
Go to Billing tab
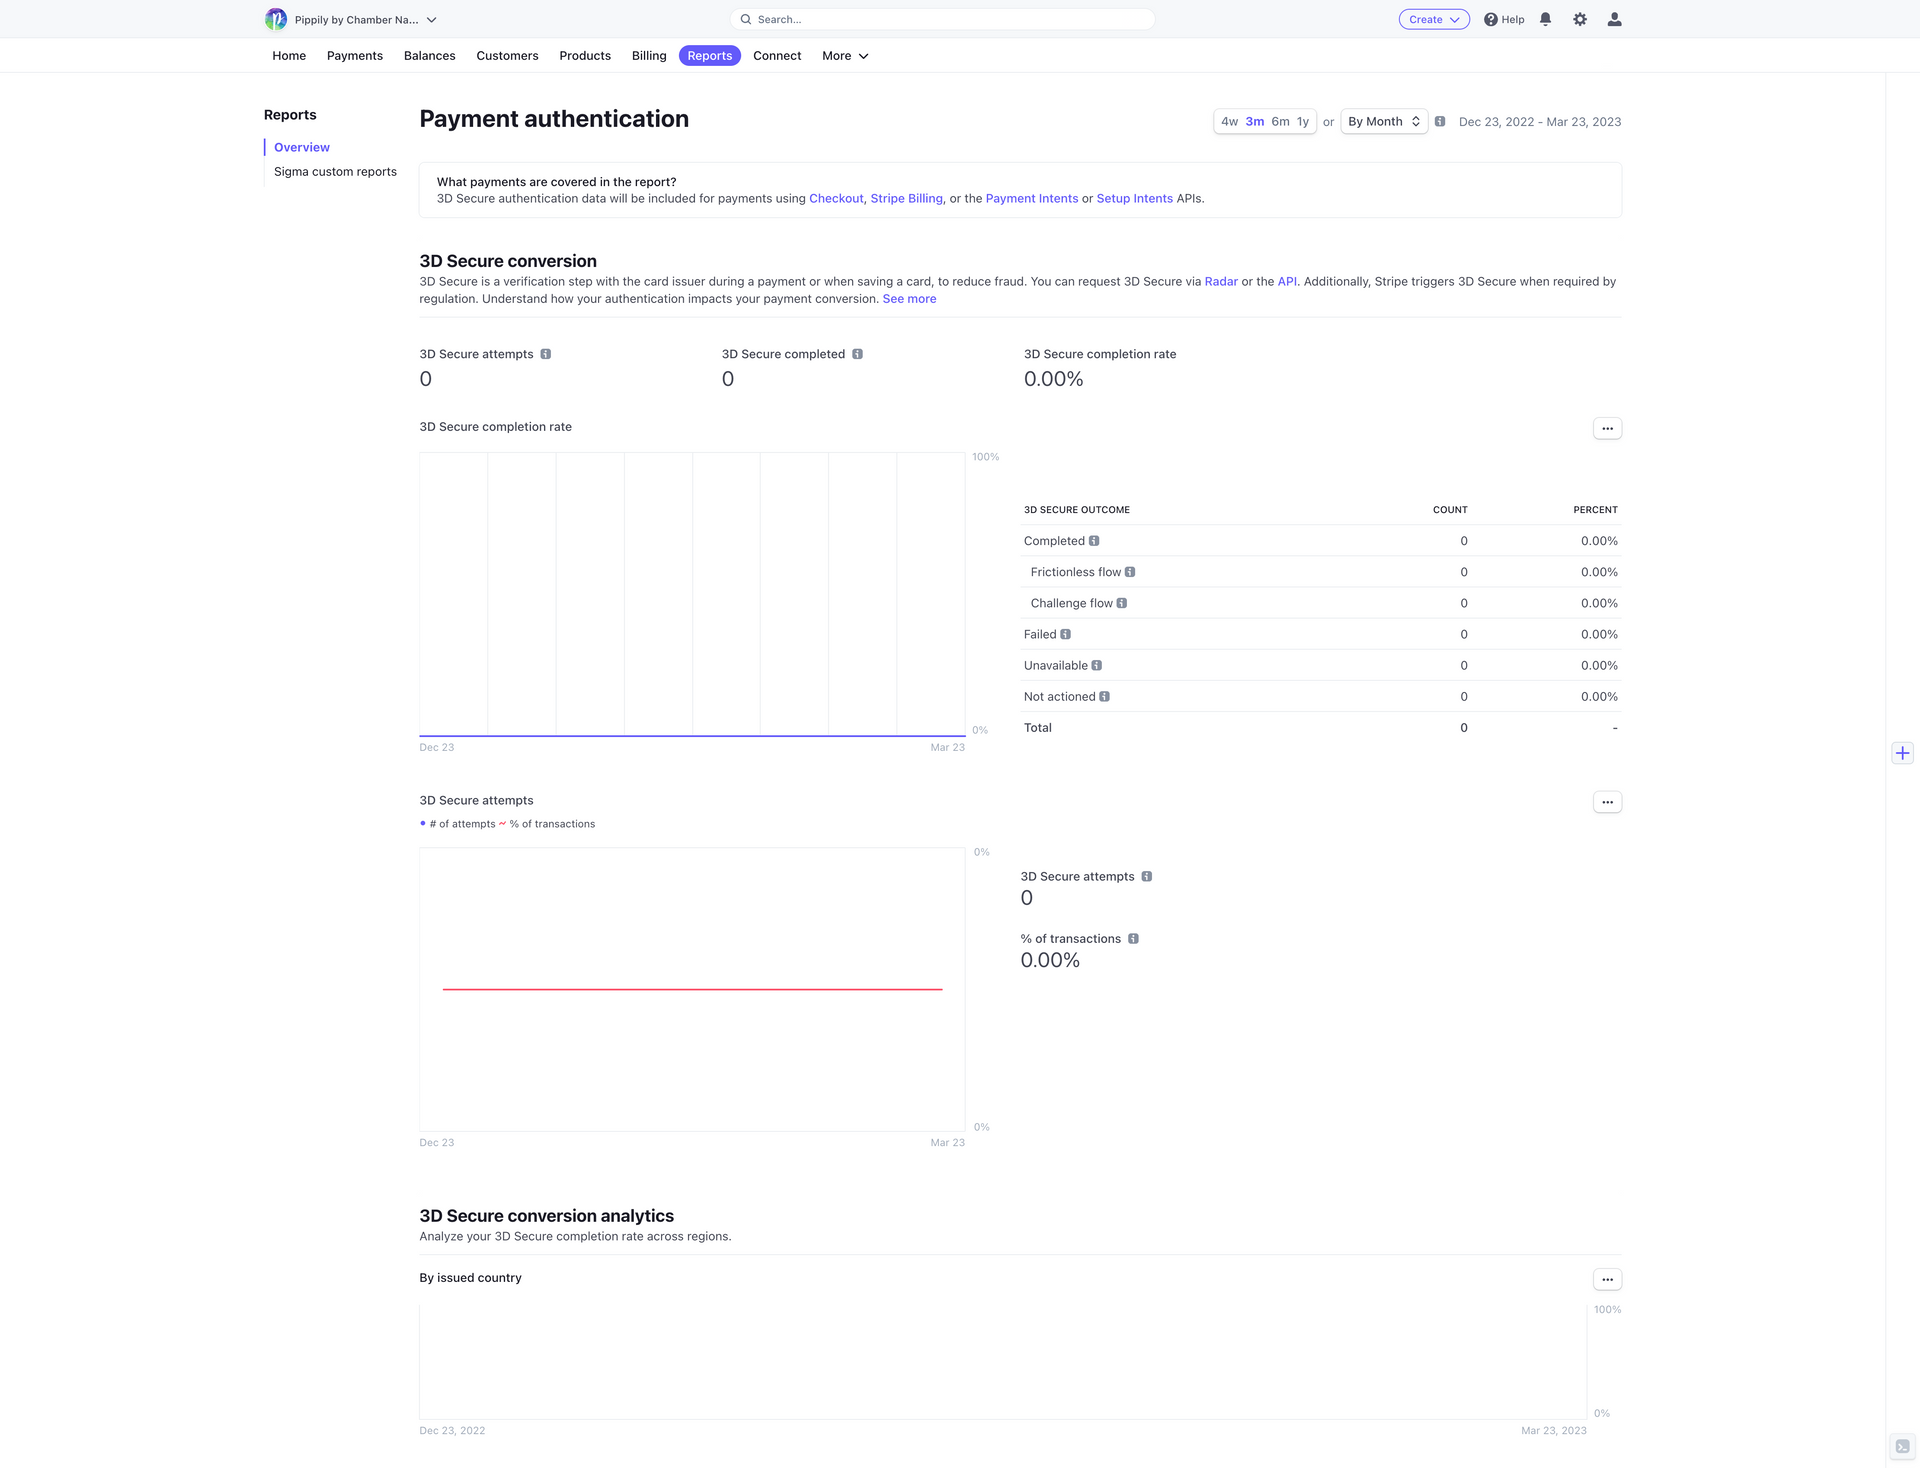(649, 56)
